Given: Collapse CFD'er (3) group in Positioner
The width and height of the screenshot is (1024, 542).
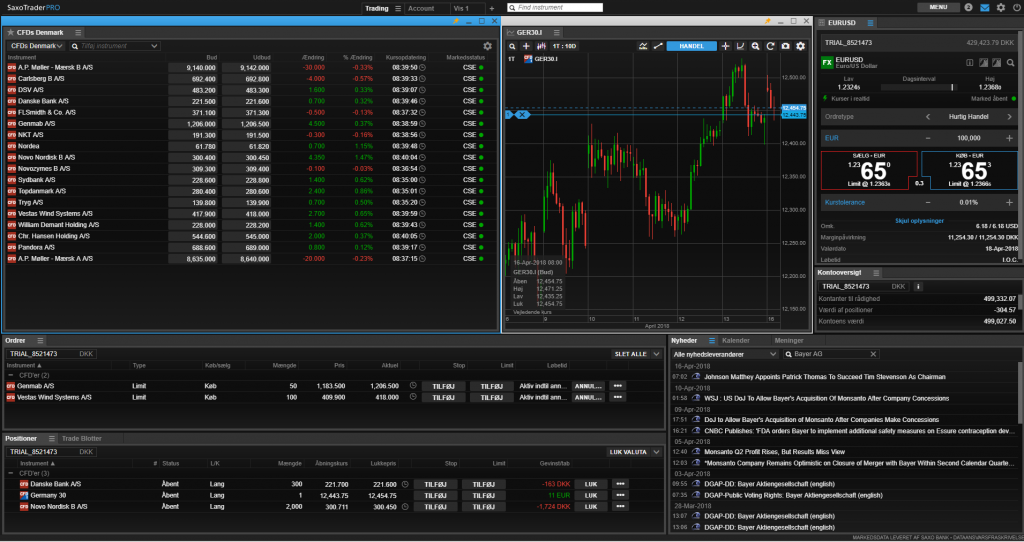Looking at the screenshot, I should tap(10, 473).
